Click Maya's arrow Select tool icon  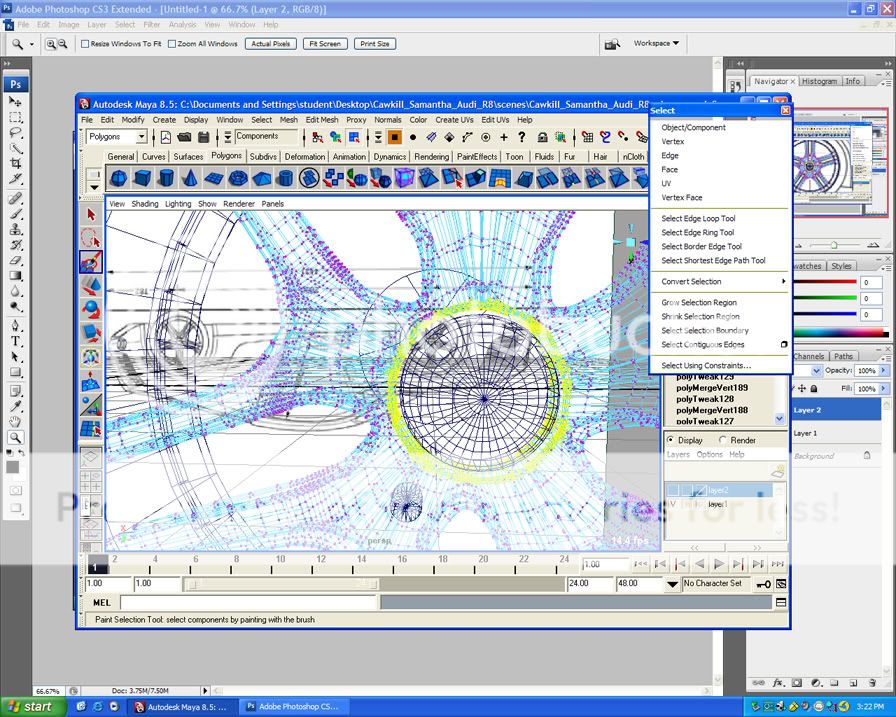[x=91, y=214]
